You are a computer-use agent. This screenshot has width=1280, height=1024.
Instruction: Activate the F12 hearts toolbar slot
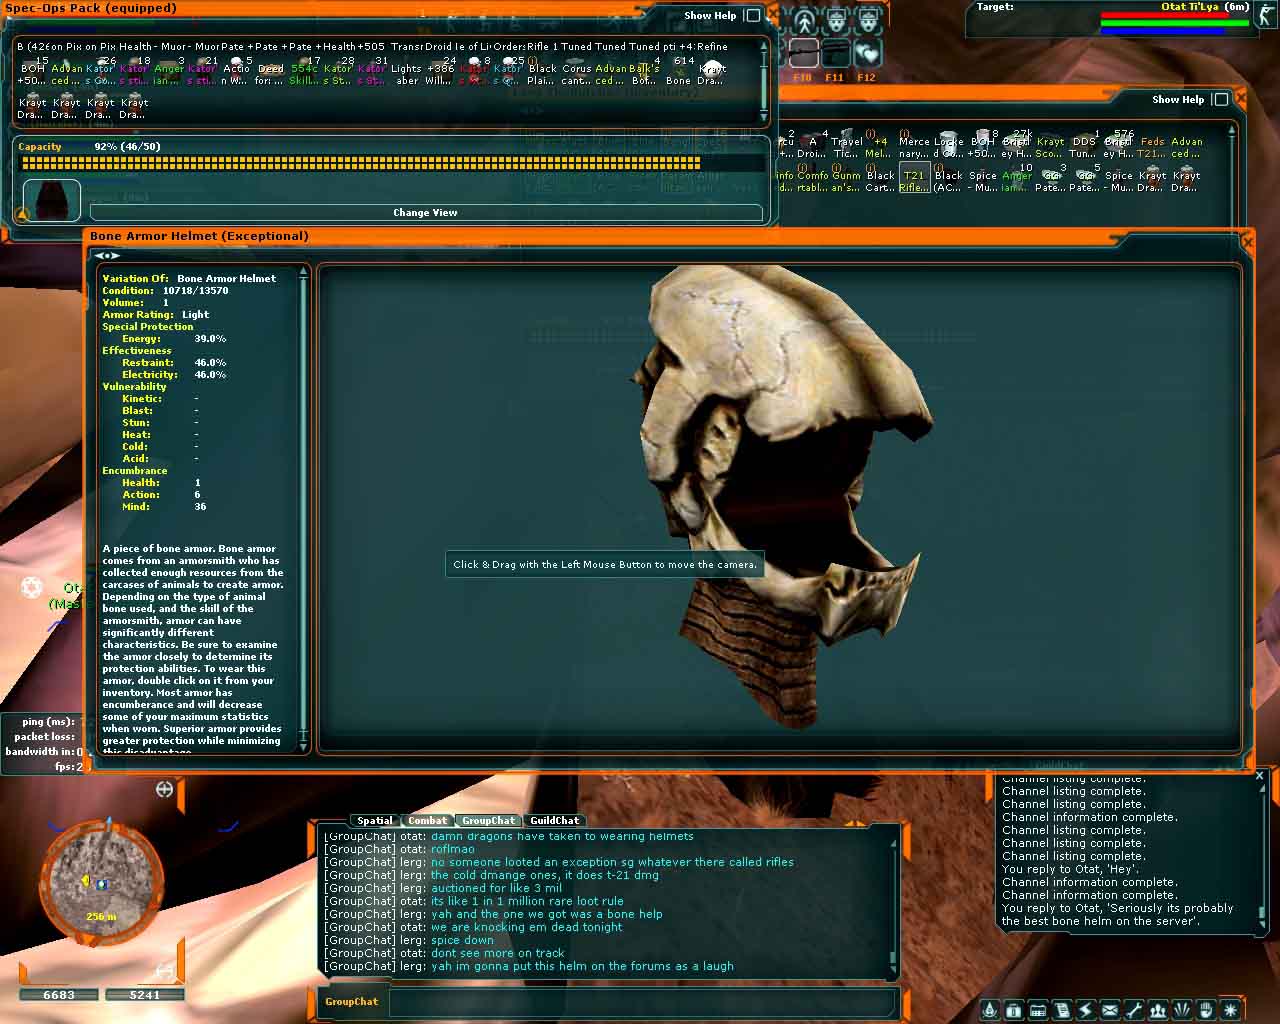(x=867, y=53)
